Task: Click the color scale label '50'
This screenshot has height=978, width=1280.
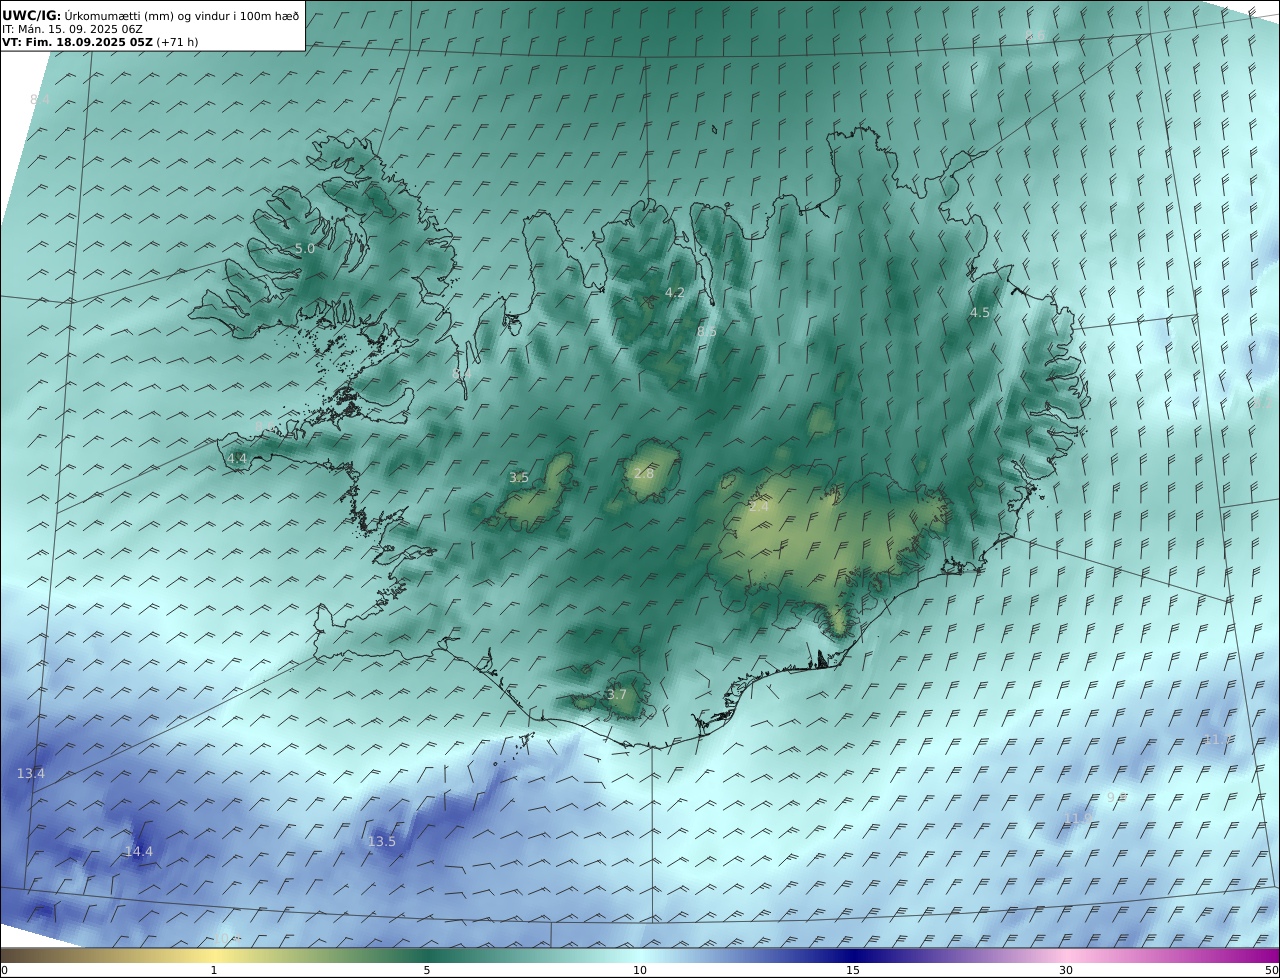Action: pos(1272,970)
